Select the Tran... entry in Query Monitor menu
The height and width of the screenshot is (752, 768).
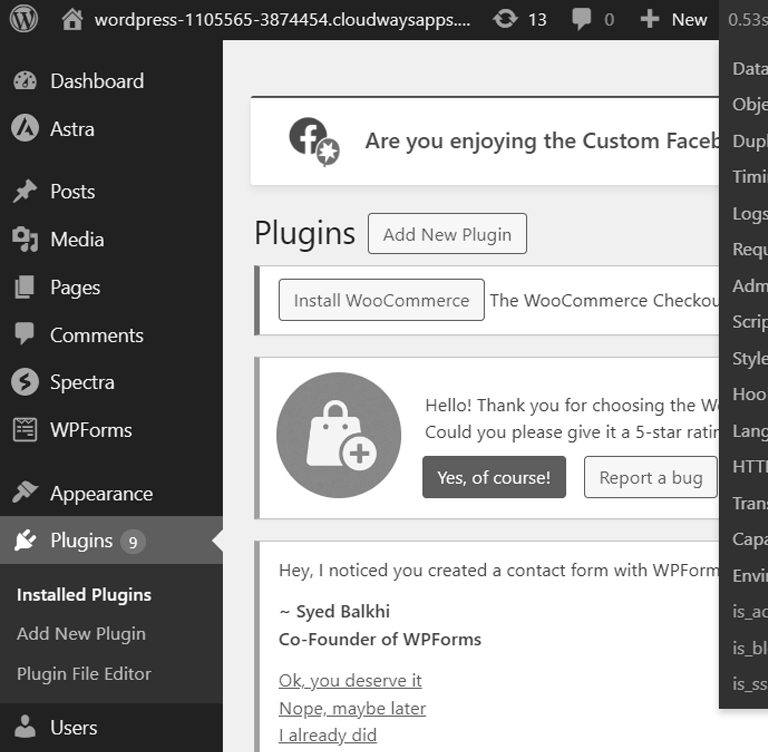(749, 503)
